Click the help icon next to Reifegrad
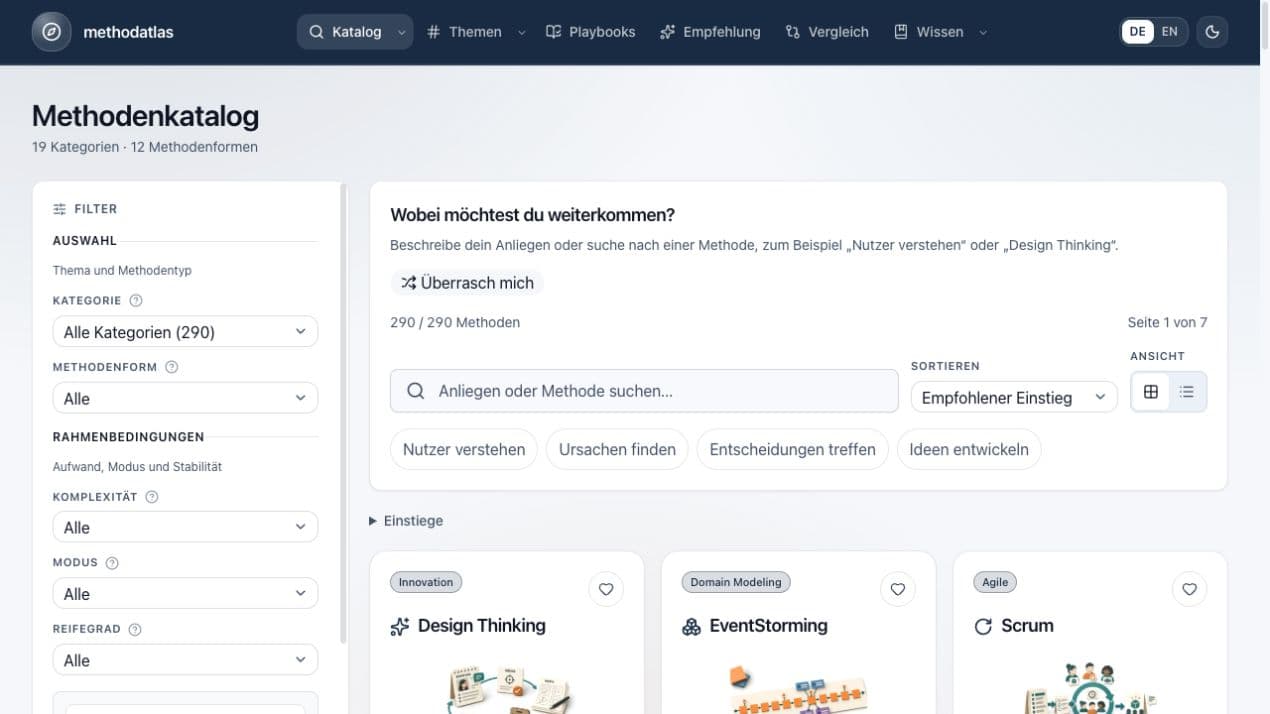The height and width of the screenshot is (714, 1270). point(135,629)
